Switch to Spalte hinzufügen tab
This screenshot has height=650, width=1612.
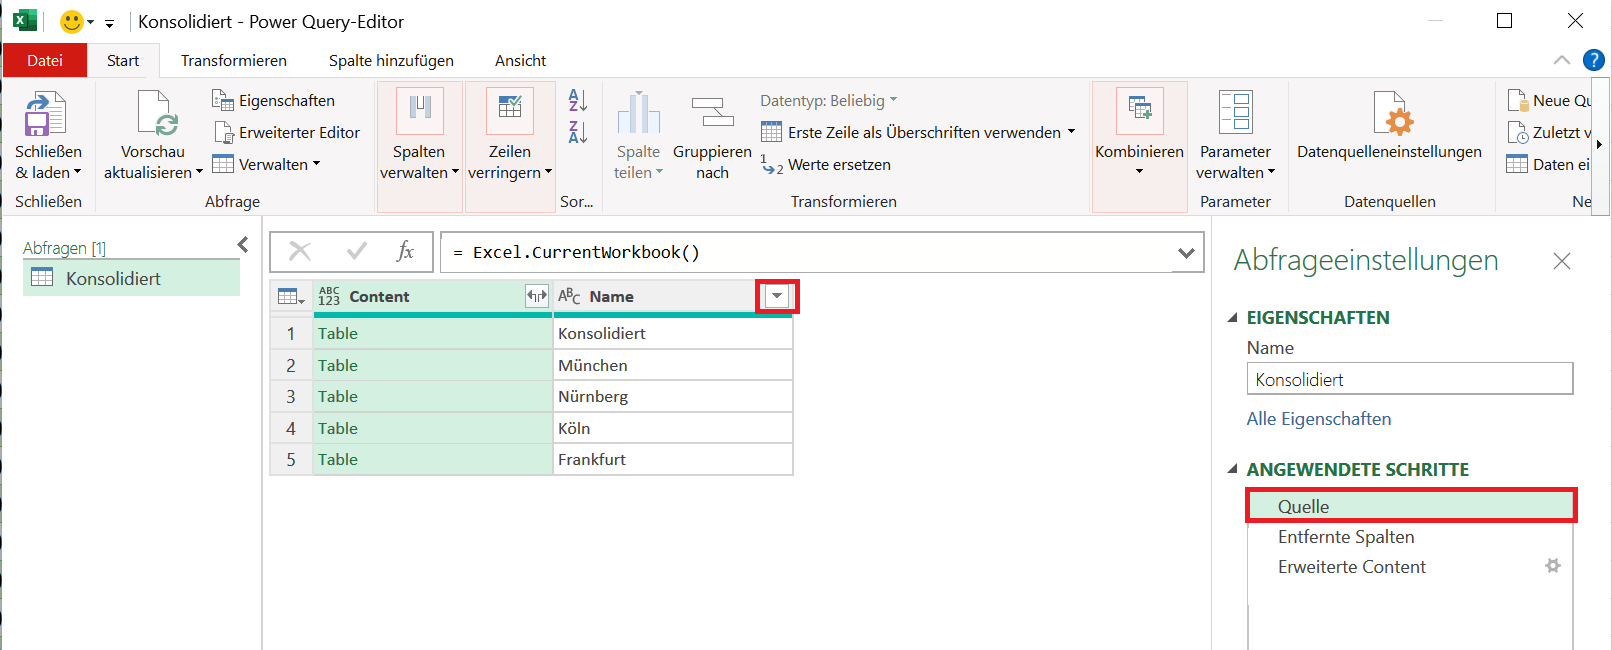391,60
